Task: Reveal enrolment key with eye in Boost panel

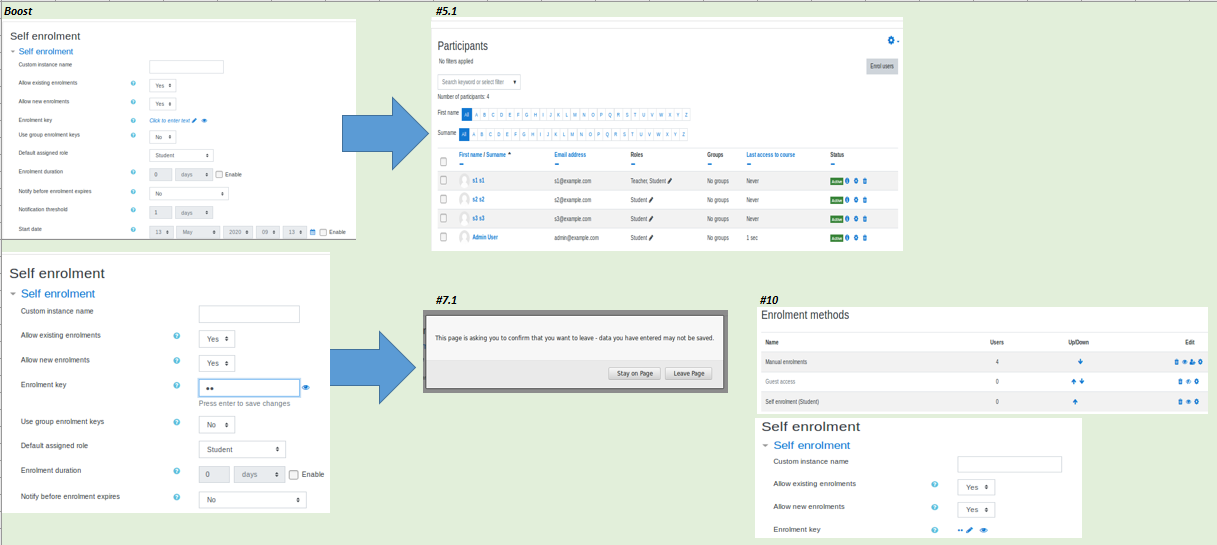Action: click(x=204, y=120)
